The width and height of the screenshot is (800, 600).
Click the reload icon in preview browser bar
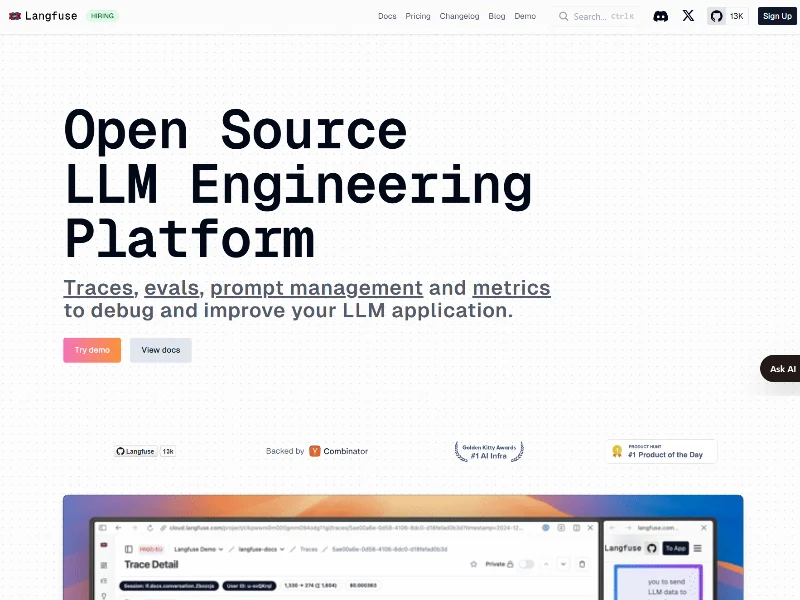tap(149, 528)
